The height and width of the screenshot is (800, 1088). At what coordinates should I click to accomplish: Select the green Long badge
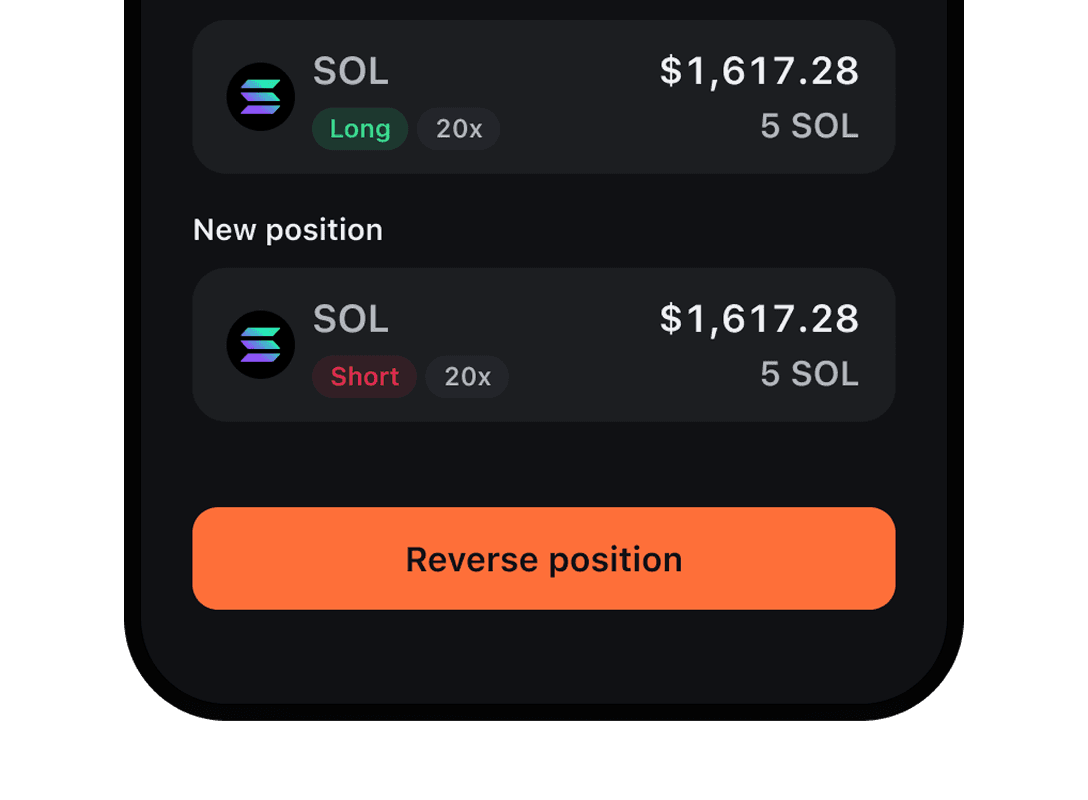(360, 129)
